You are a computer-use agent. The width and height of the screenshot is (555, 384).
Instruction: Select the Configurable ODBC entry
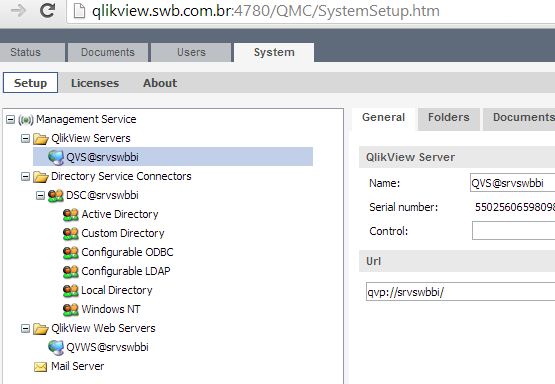127,252
